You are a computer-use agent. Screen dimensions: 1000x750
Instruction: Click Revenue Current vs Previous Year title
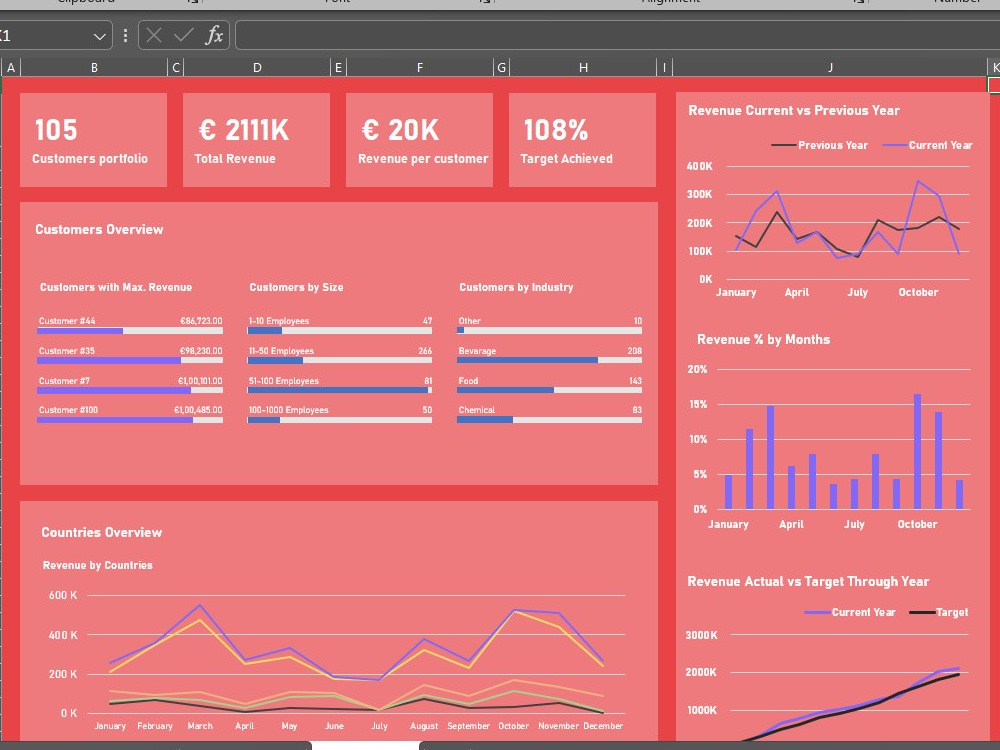click(x=794, y=110)
